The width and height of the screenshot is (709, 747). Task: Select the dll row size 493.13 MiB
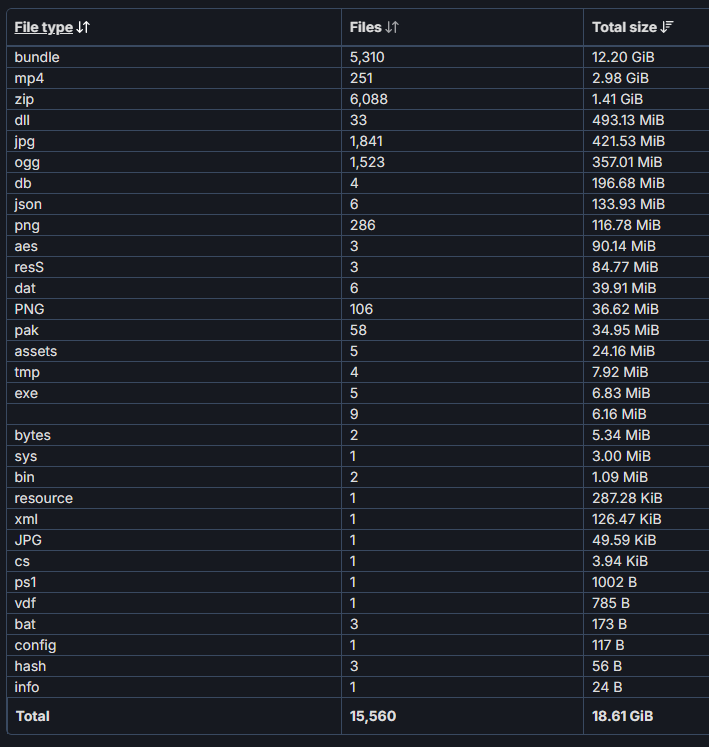point(628,120)
